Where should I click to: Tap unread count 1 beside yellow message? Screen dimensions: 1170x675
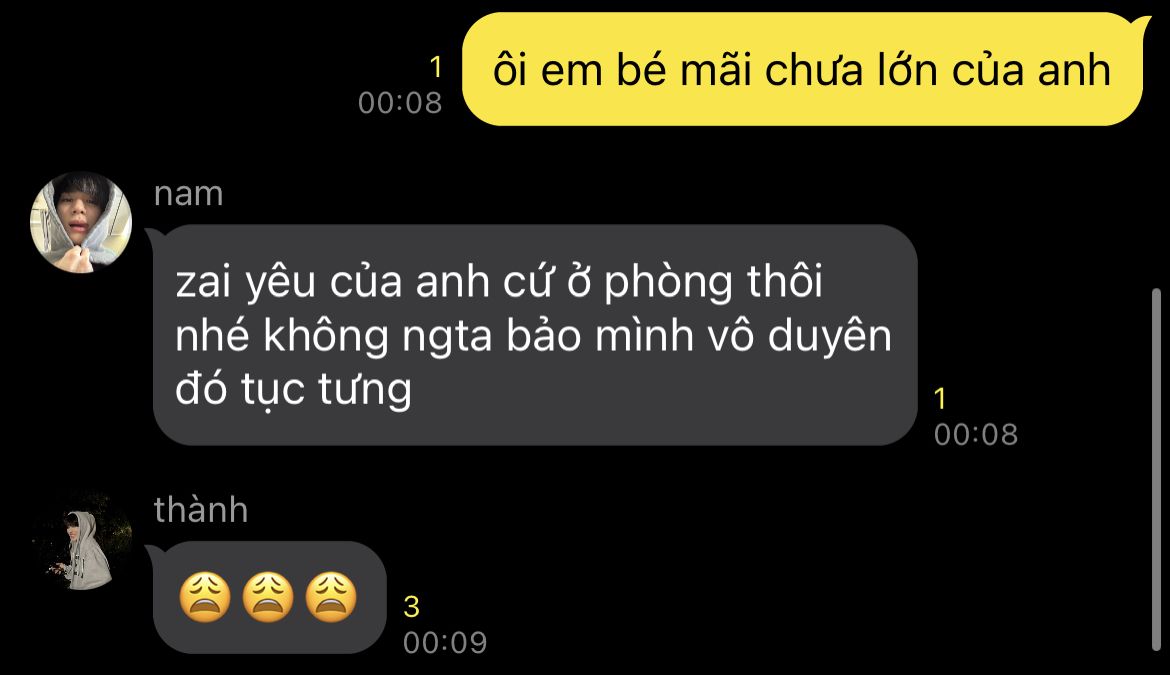pyautogui.click(x=437, y=68)
